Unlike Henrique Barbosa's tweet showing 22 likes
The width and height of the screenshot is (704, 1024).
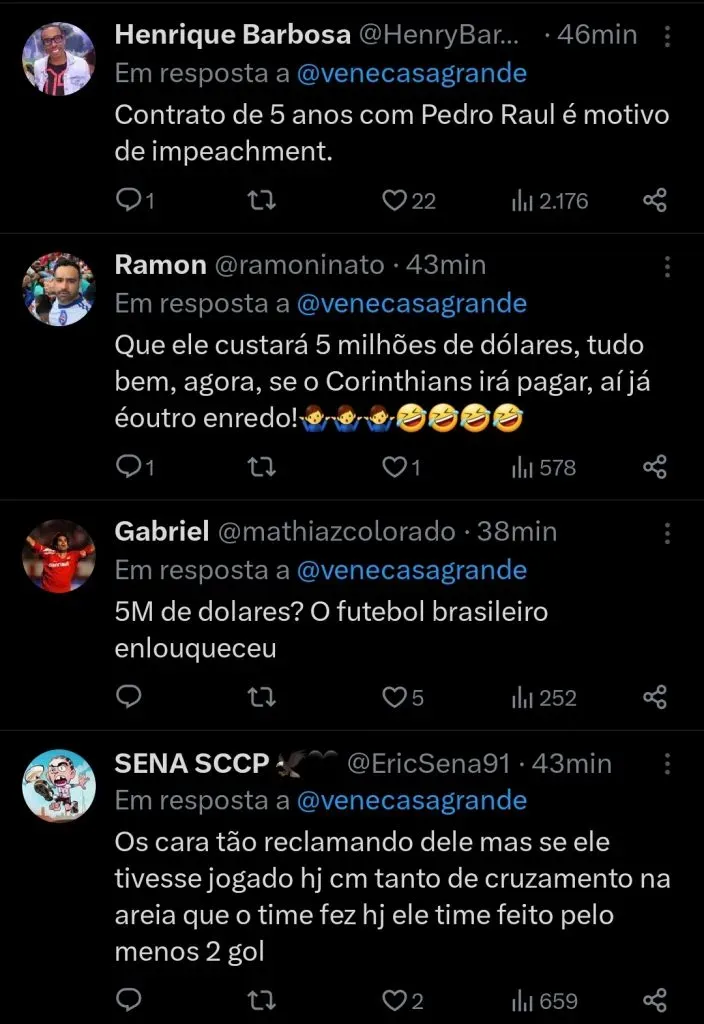[394, 199]
